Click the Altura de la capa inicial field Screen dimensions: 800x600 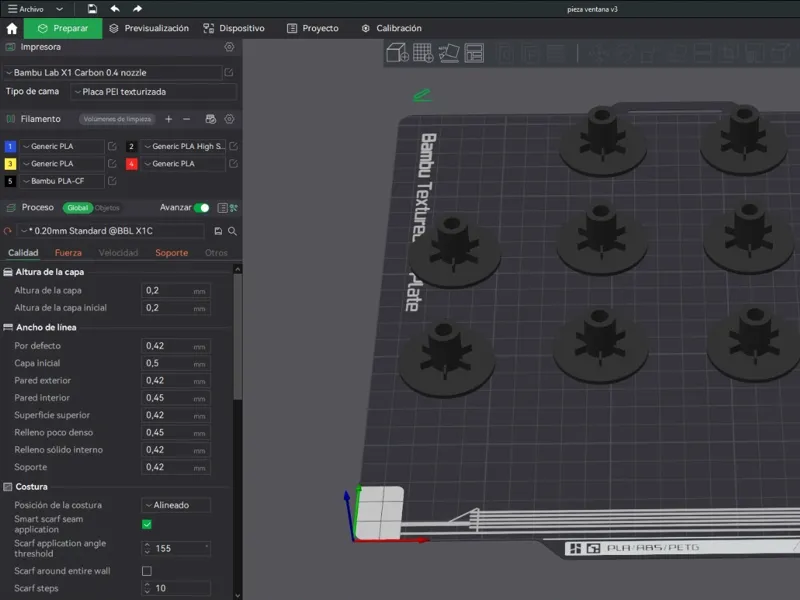click(x=176, y=308)
